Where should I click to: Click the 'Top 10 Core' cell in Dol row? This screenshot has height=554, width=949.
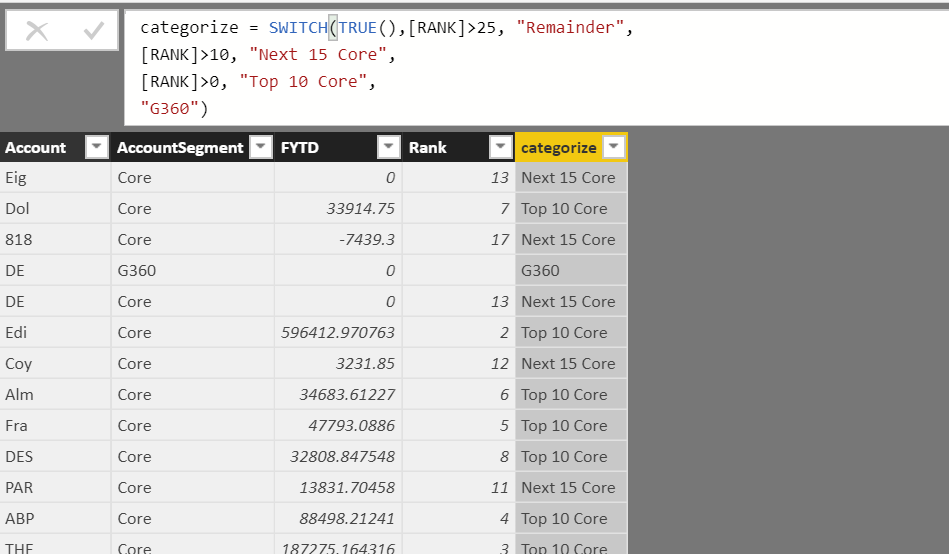pyautogui.click(x=571, y=208)
